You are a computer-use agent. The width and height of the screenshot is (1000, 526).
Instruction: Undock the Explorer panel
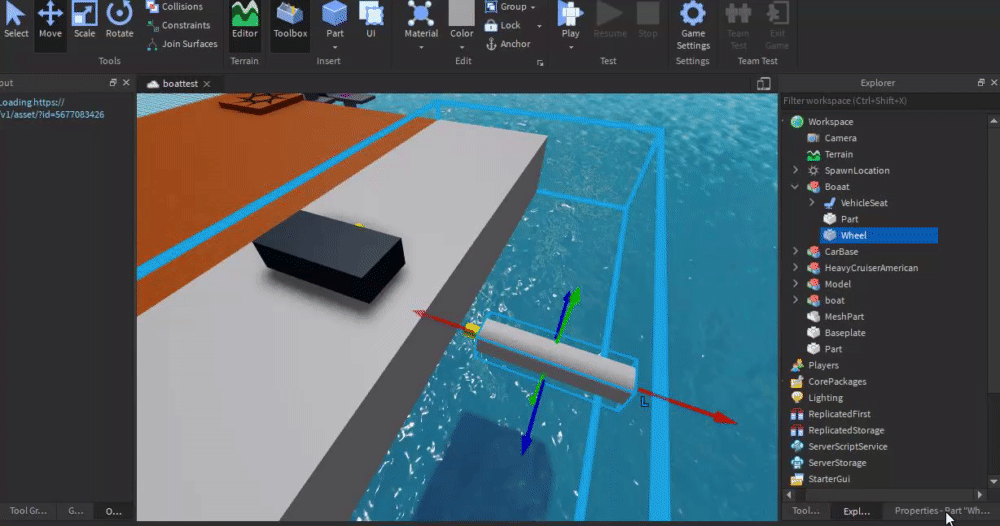[981, 82]
